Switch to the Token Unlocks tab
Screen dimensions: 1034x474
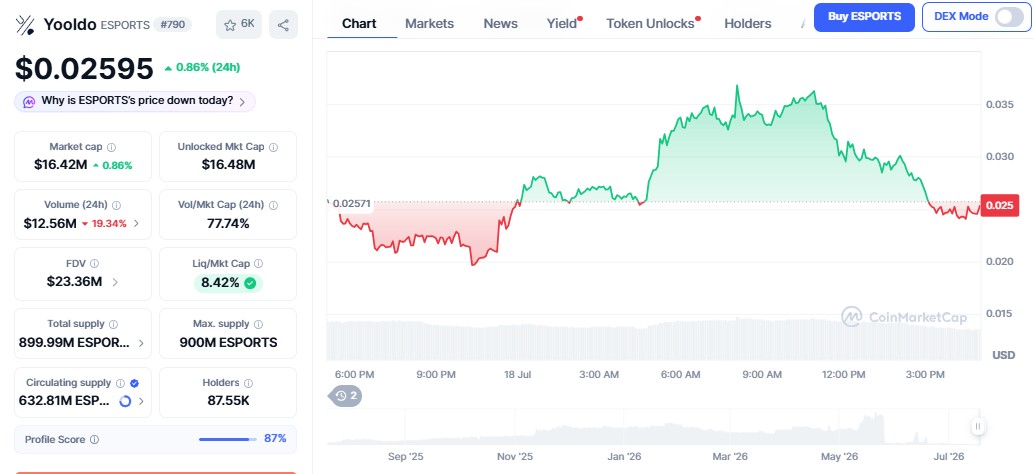point(650,24)
